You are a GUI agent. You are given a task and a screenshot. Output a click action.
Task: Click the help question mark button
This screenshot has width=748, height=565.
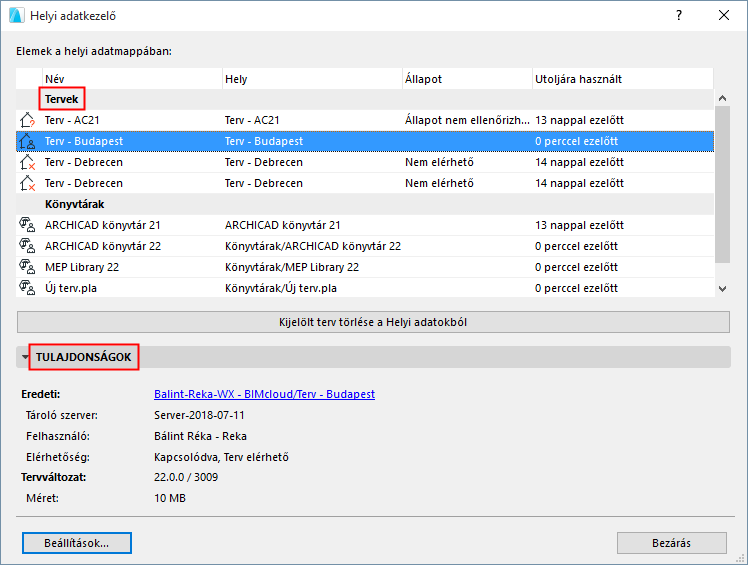(679, 16)
